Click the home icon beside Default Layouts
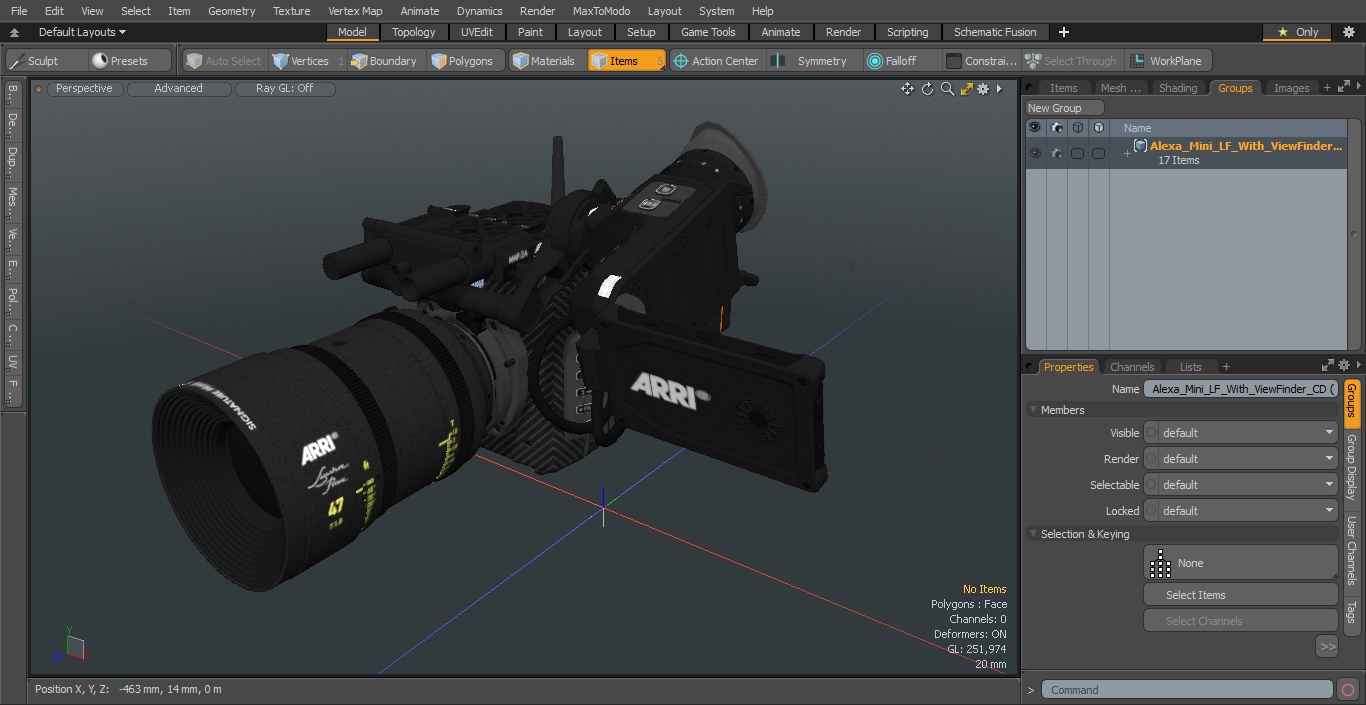The height and width of the screenshot is (705, 1366). tap(16, 32)
